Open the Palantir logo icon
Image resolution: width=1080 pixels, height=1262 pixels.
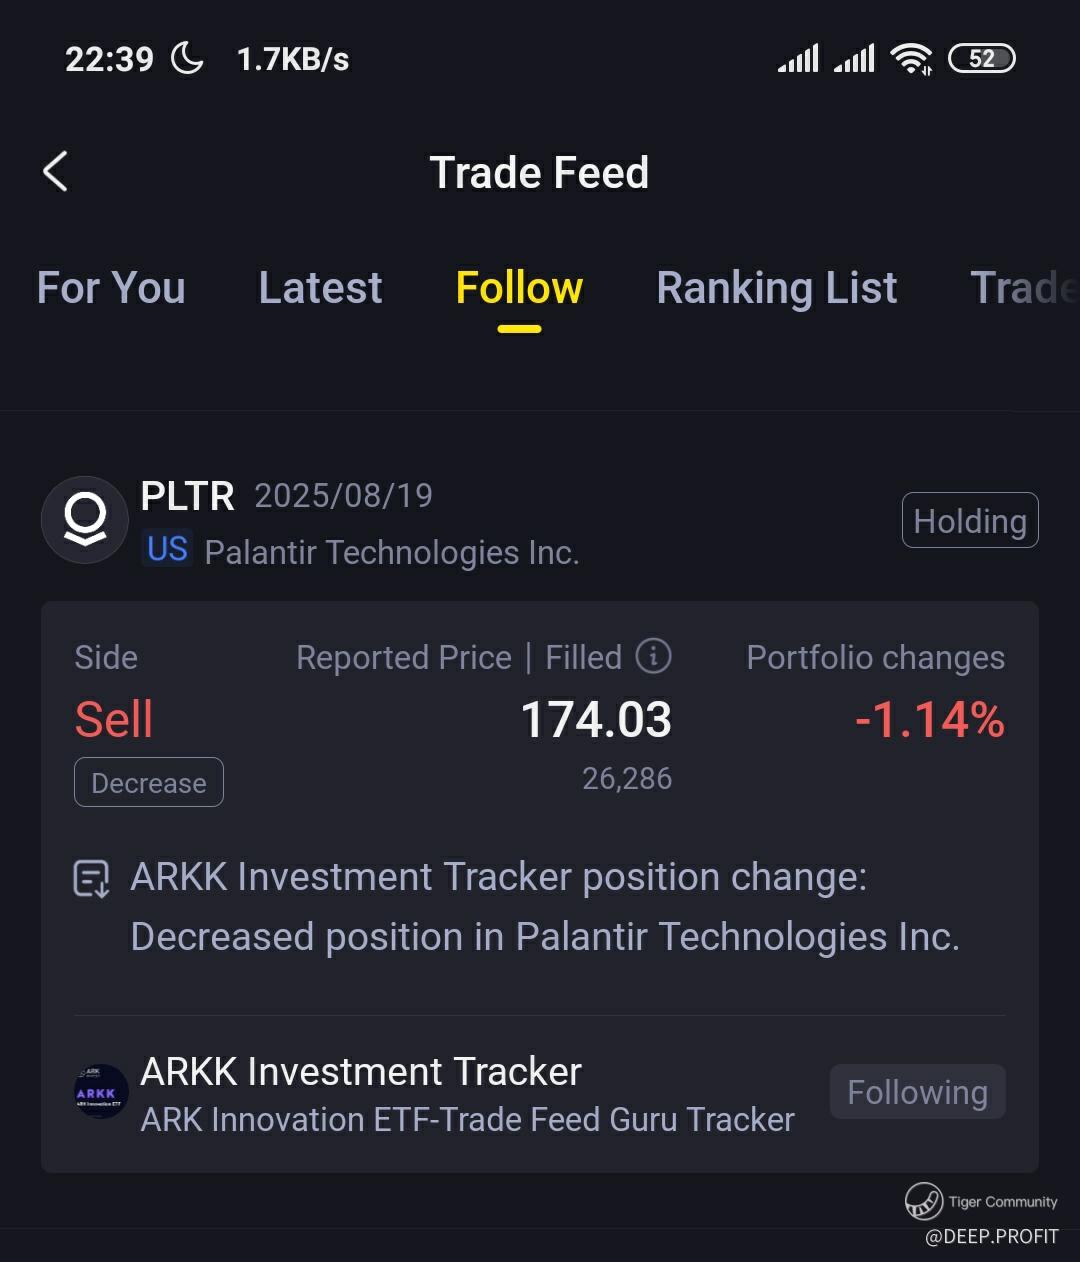(x=85, y=520)
